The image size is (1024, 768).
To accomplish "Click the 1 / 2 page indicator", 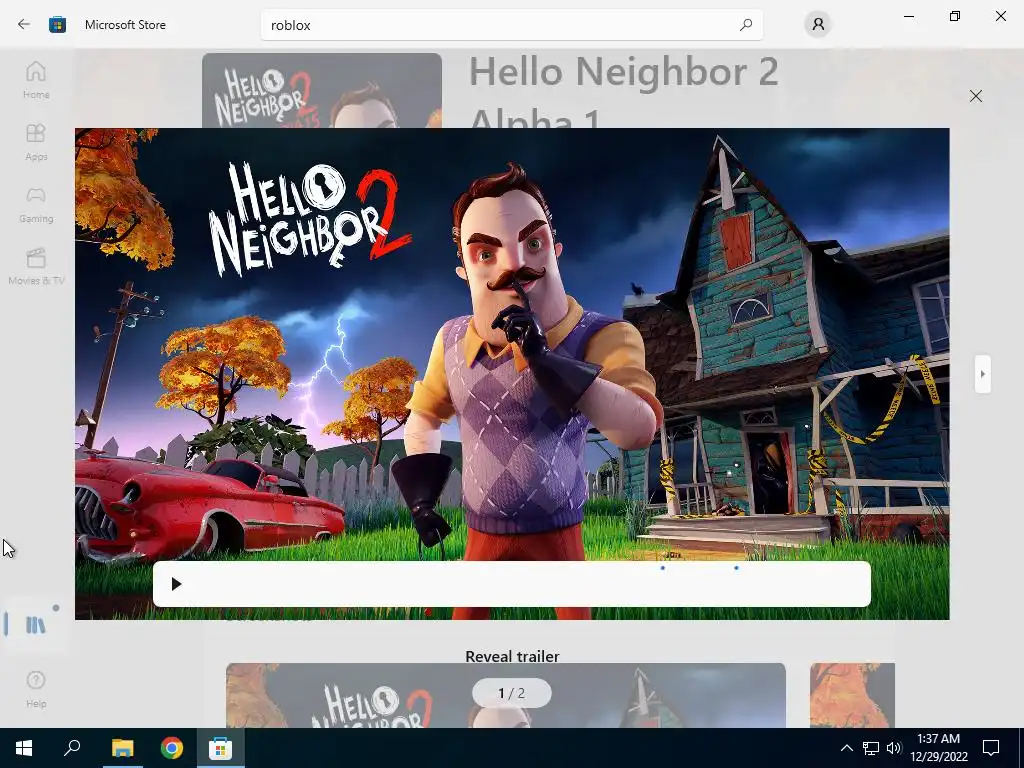I will click(511, 693).
